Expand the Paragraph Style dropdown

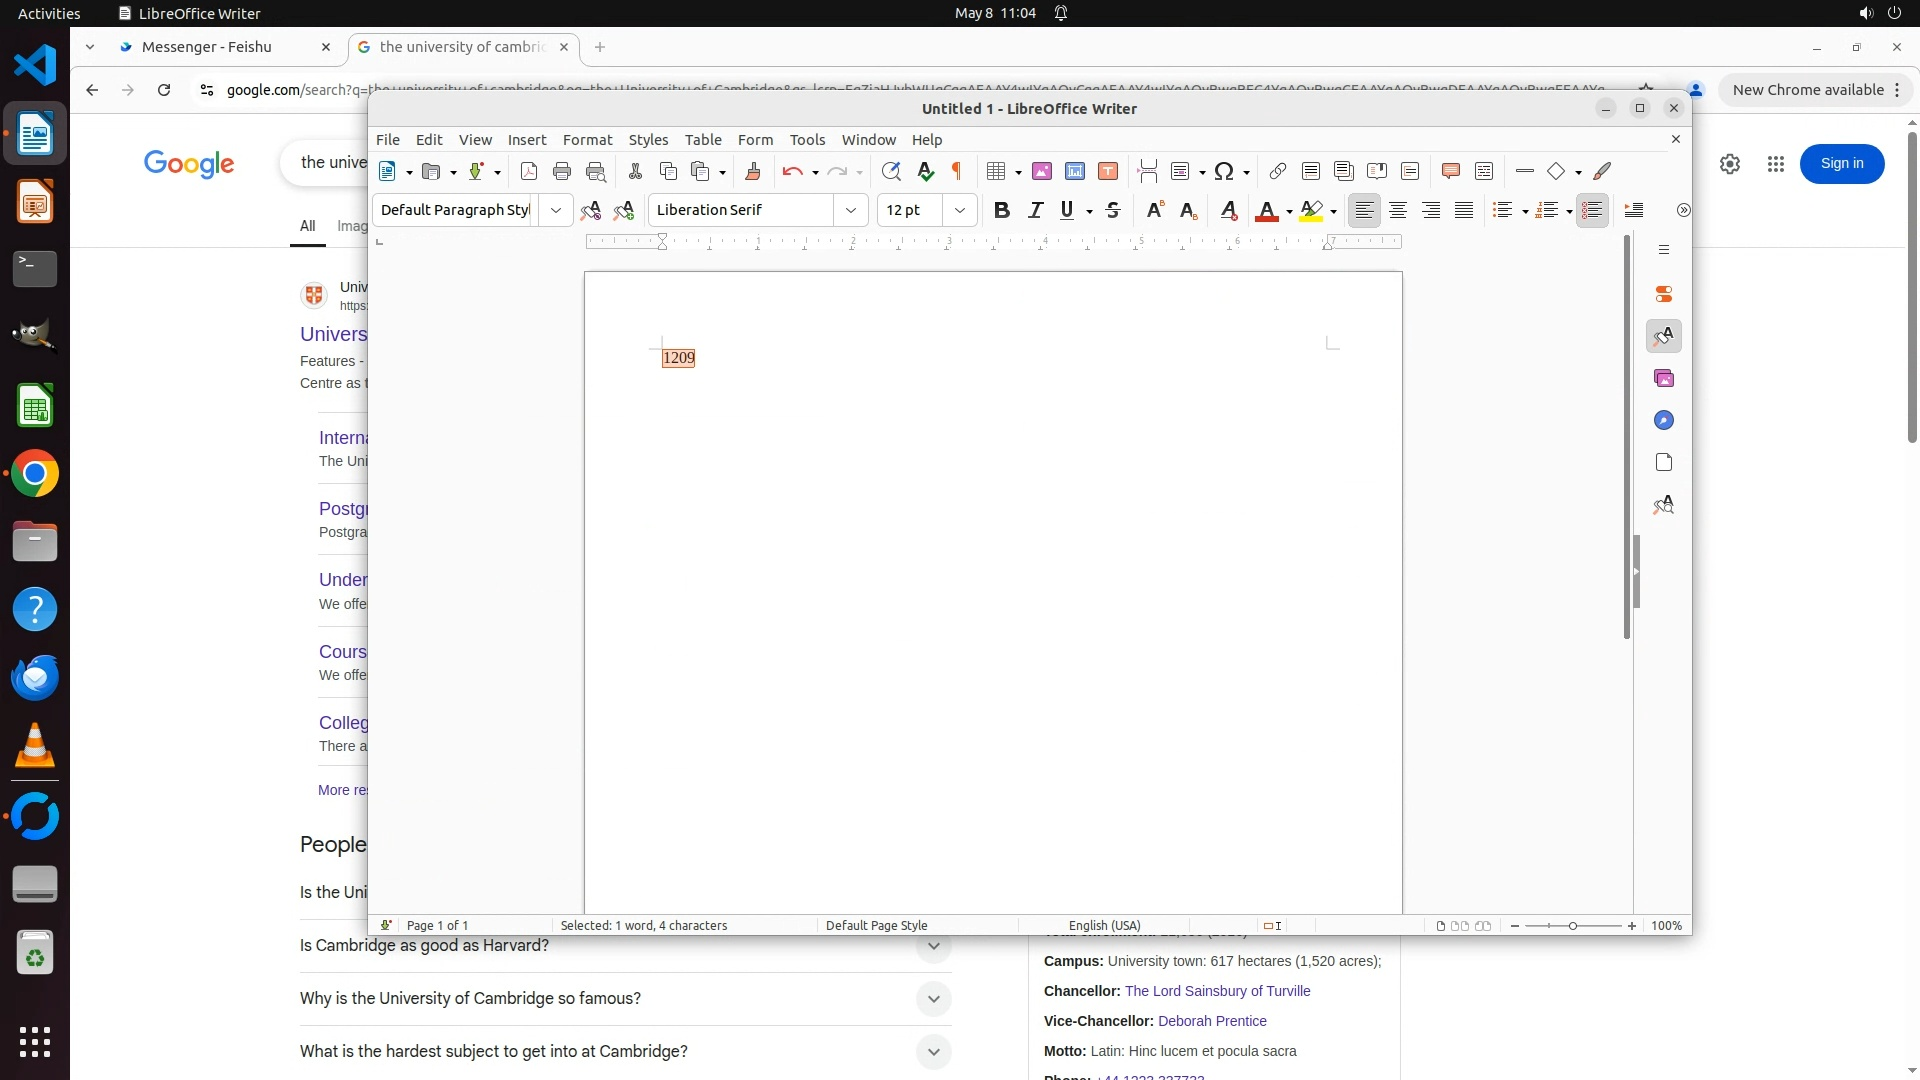coord(555,210)
